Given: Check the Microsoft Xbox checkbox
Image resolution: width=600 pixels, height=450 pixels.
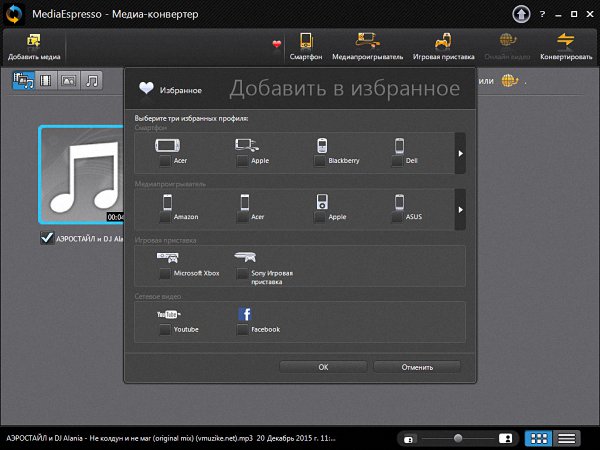Looking at the screenshot, I should point(165,274).
